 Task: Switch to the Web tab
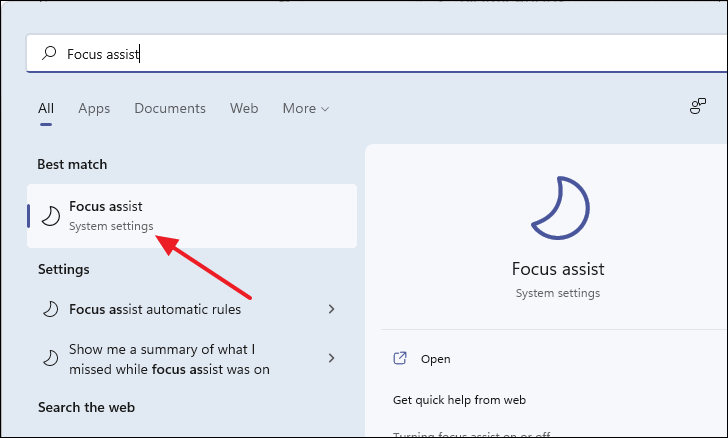244,108
